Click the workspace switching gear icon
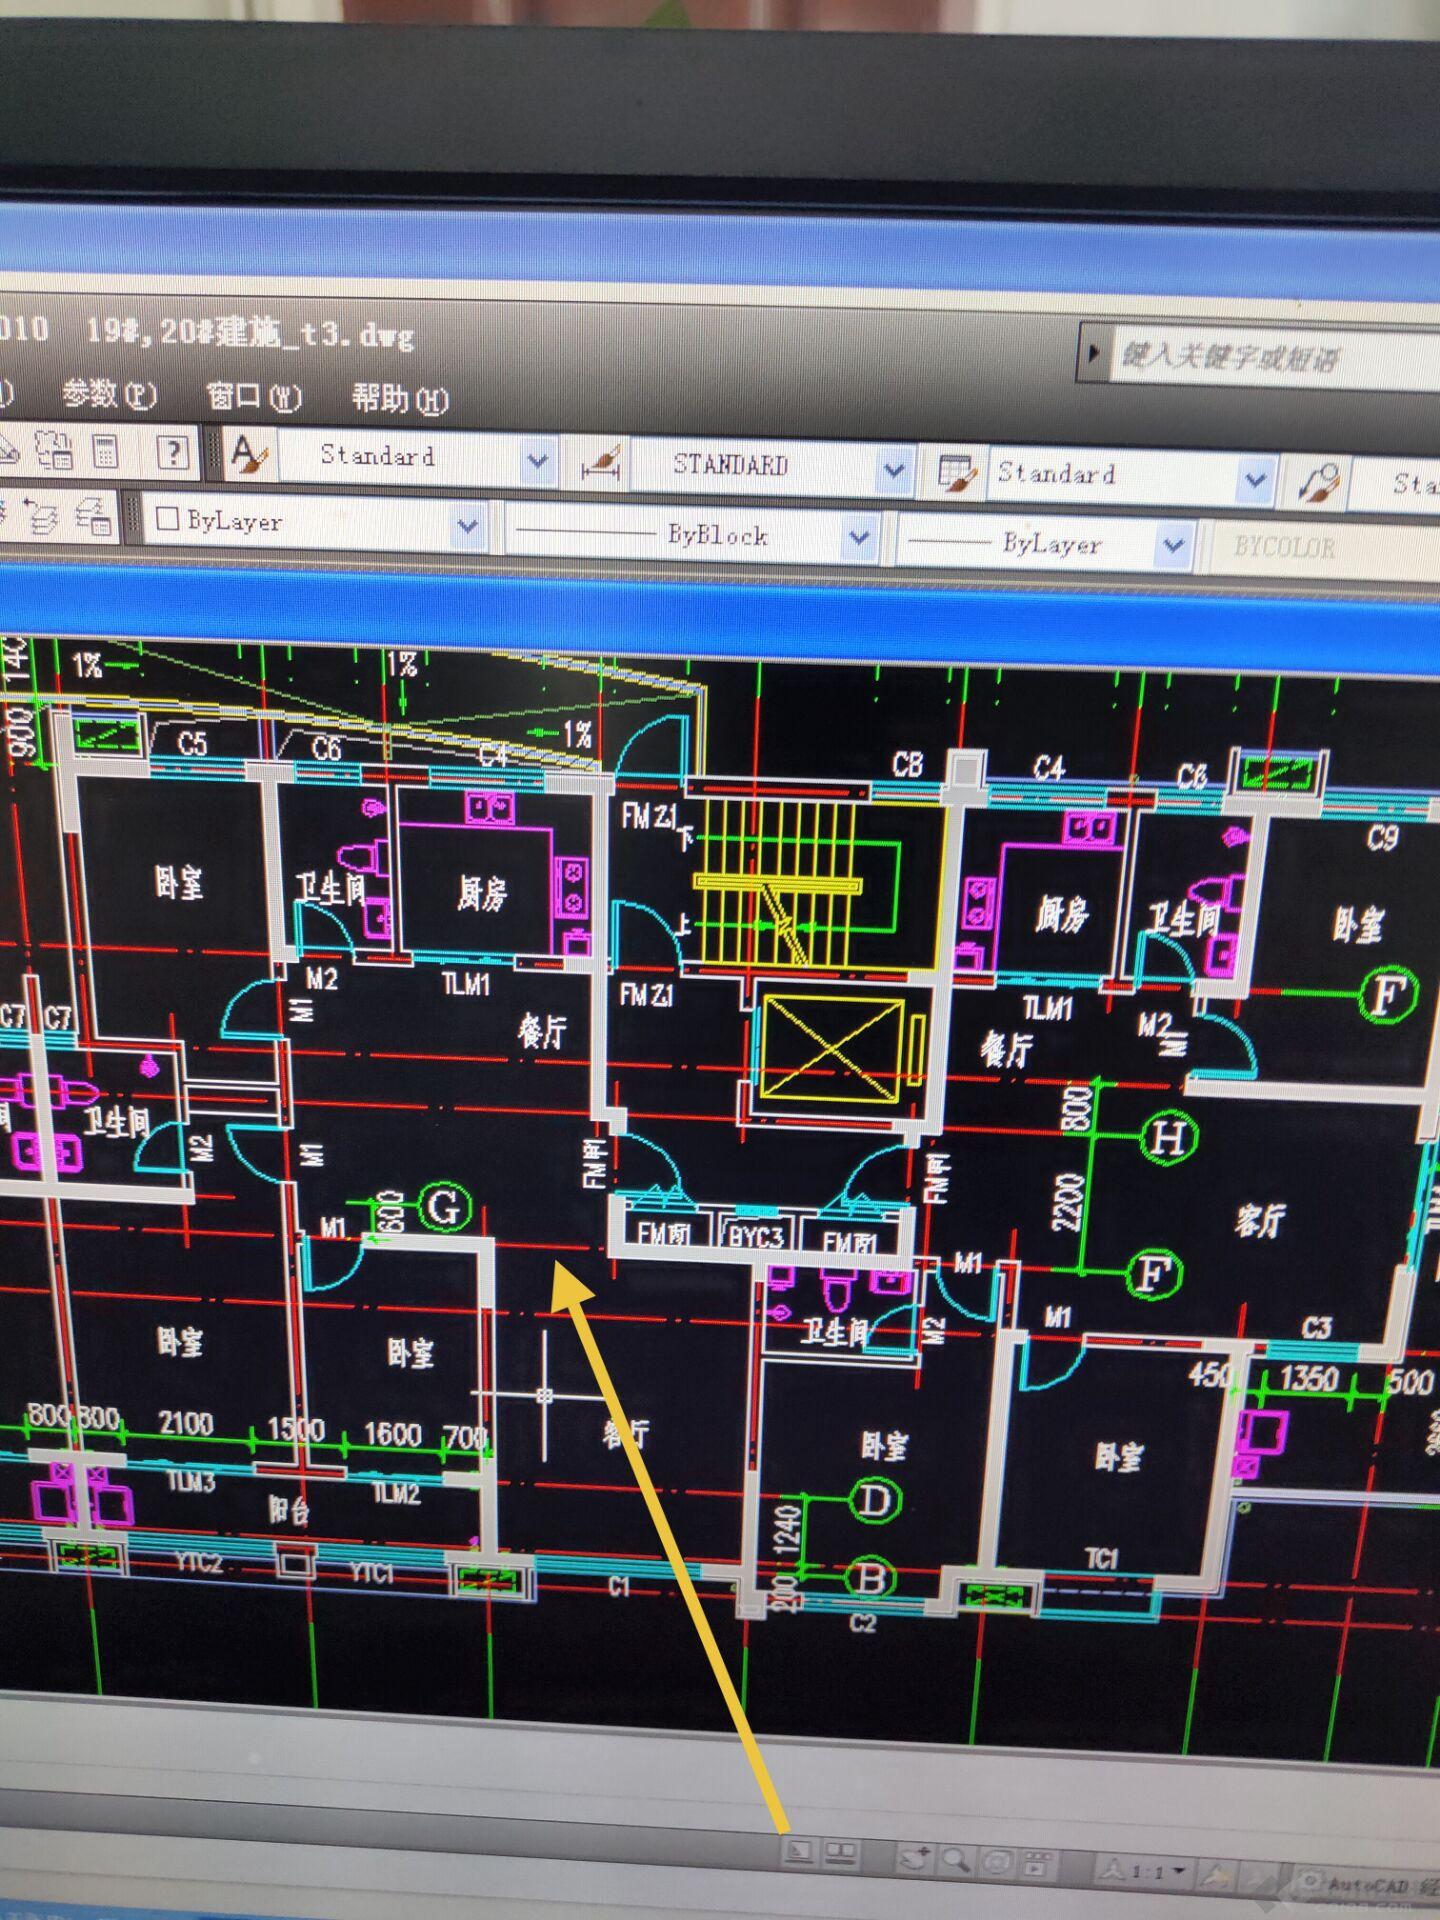1440x1920 pixels. pos(1308,1880)
